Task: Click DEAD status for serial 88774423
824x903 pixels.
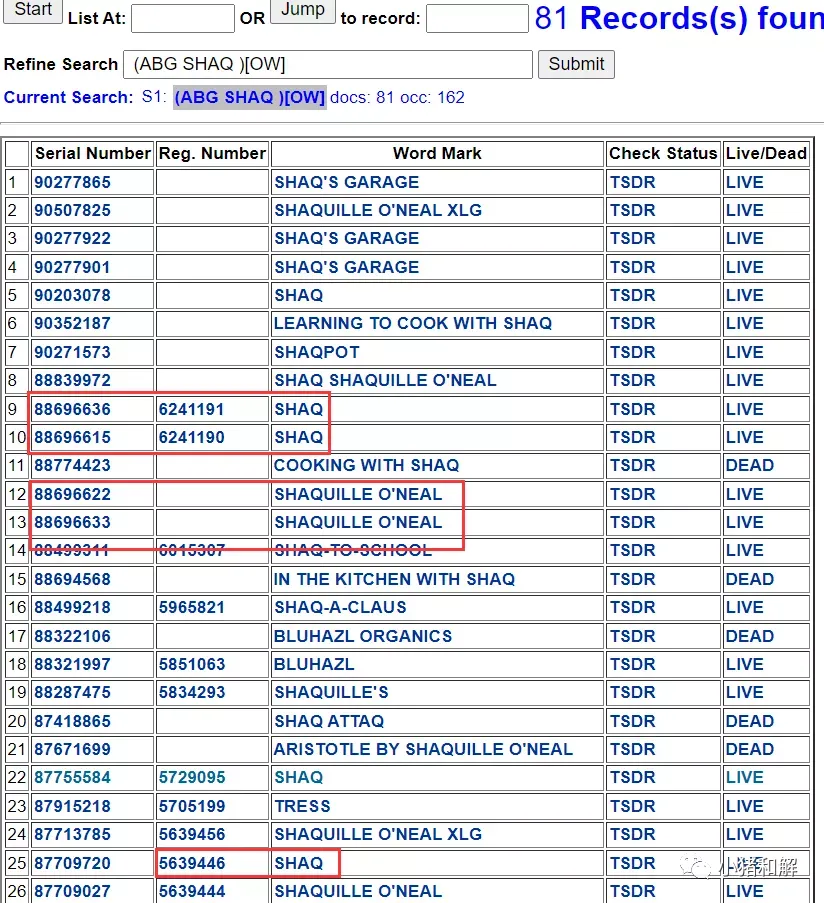Action: pyautogui.click(x=750, y=465)
